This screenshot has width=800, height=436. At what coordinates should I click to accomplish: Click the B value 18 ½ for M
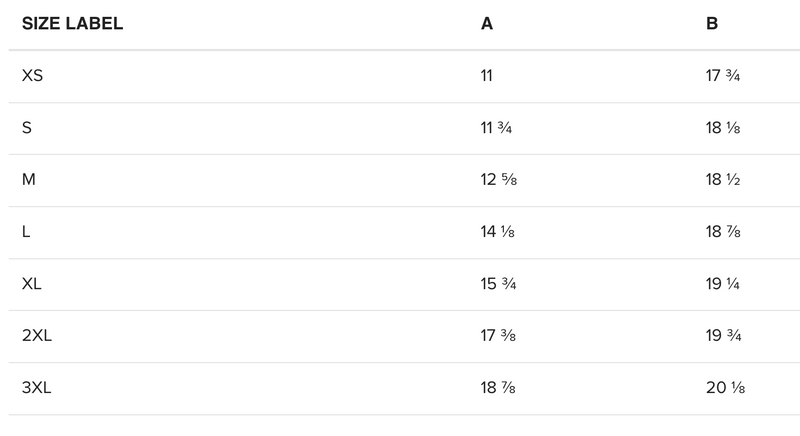(725, 180)
